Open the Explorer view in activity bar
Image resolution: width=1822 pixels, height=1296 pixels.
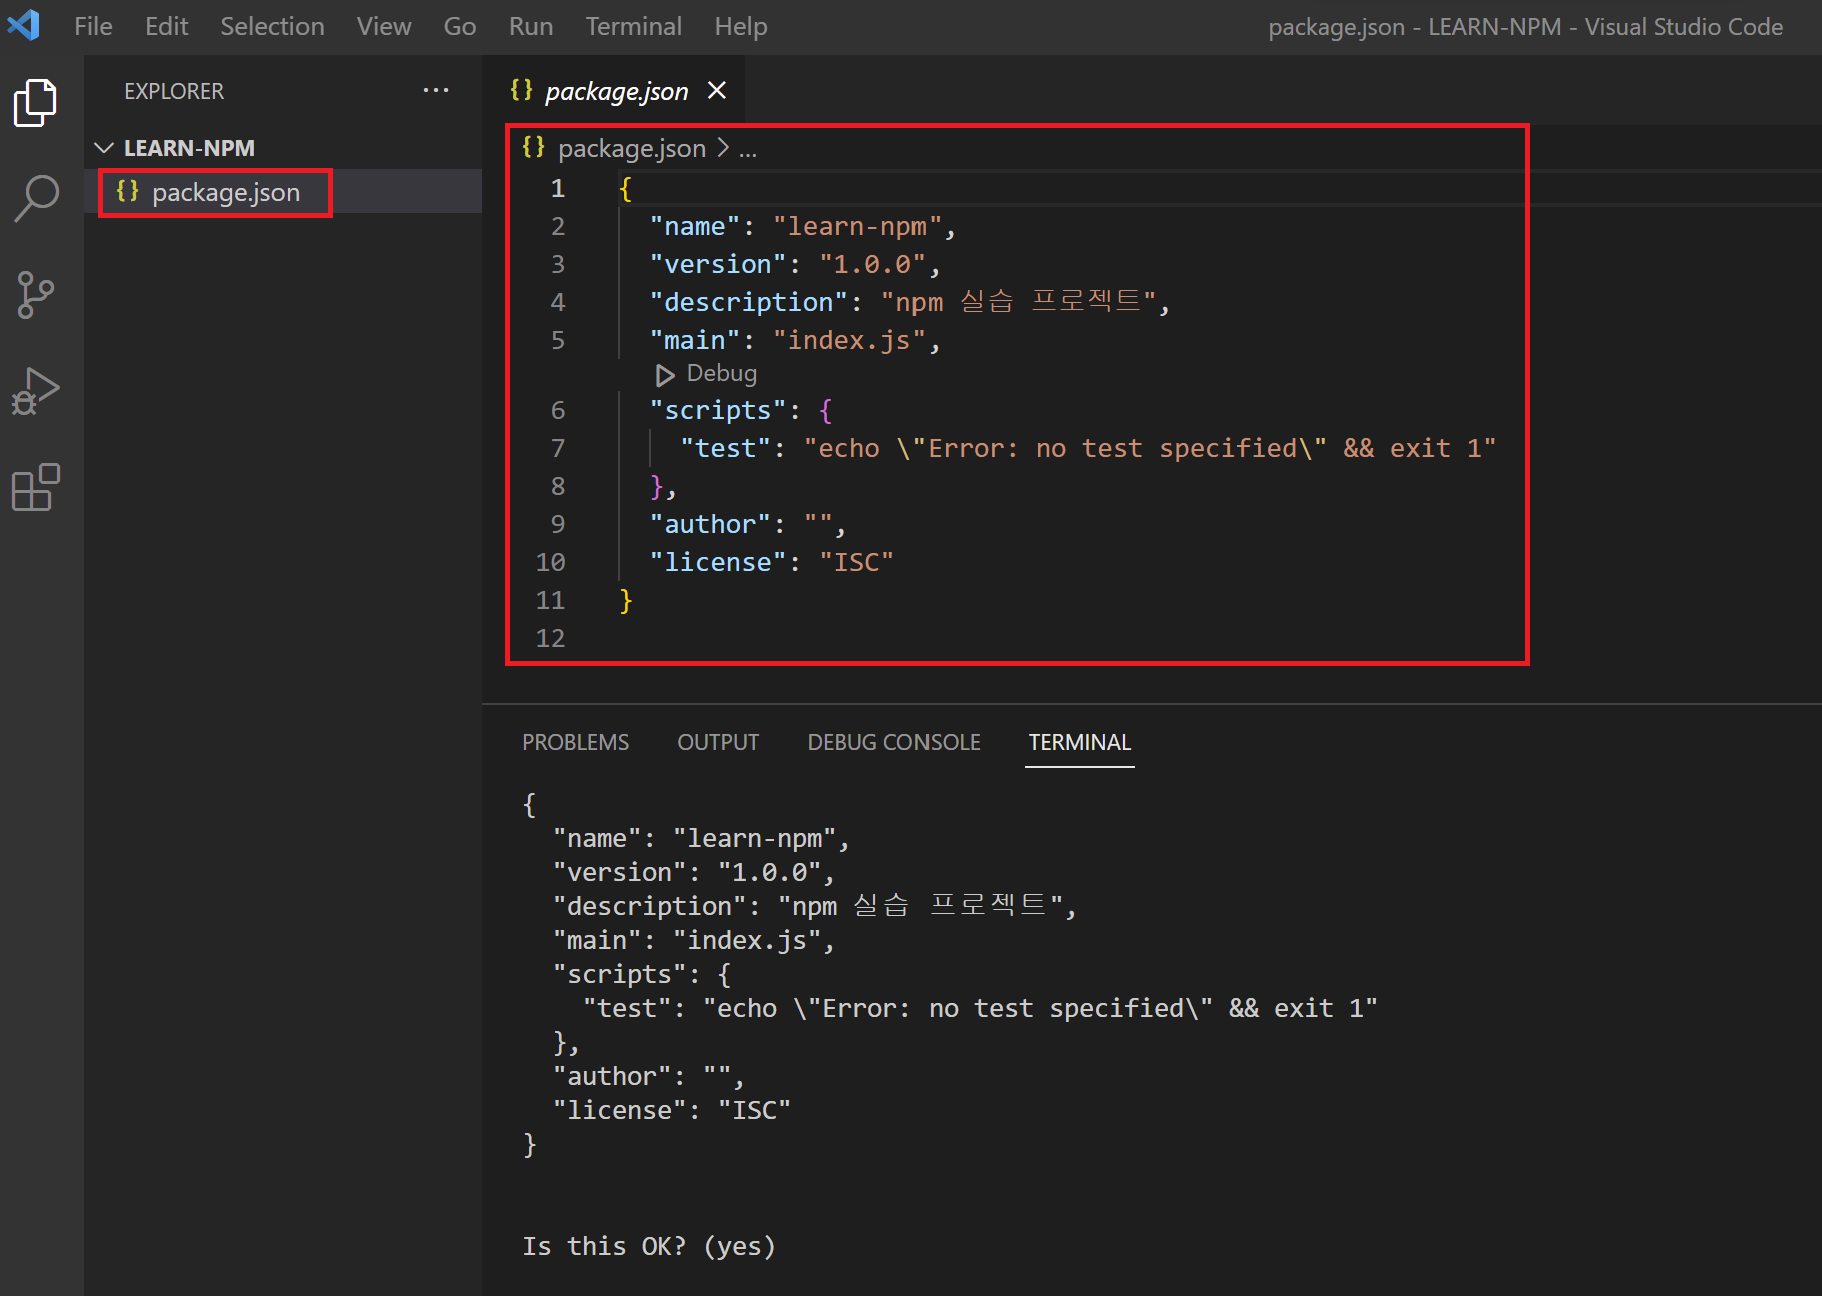36,102
